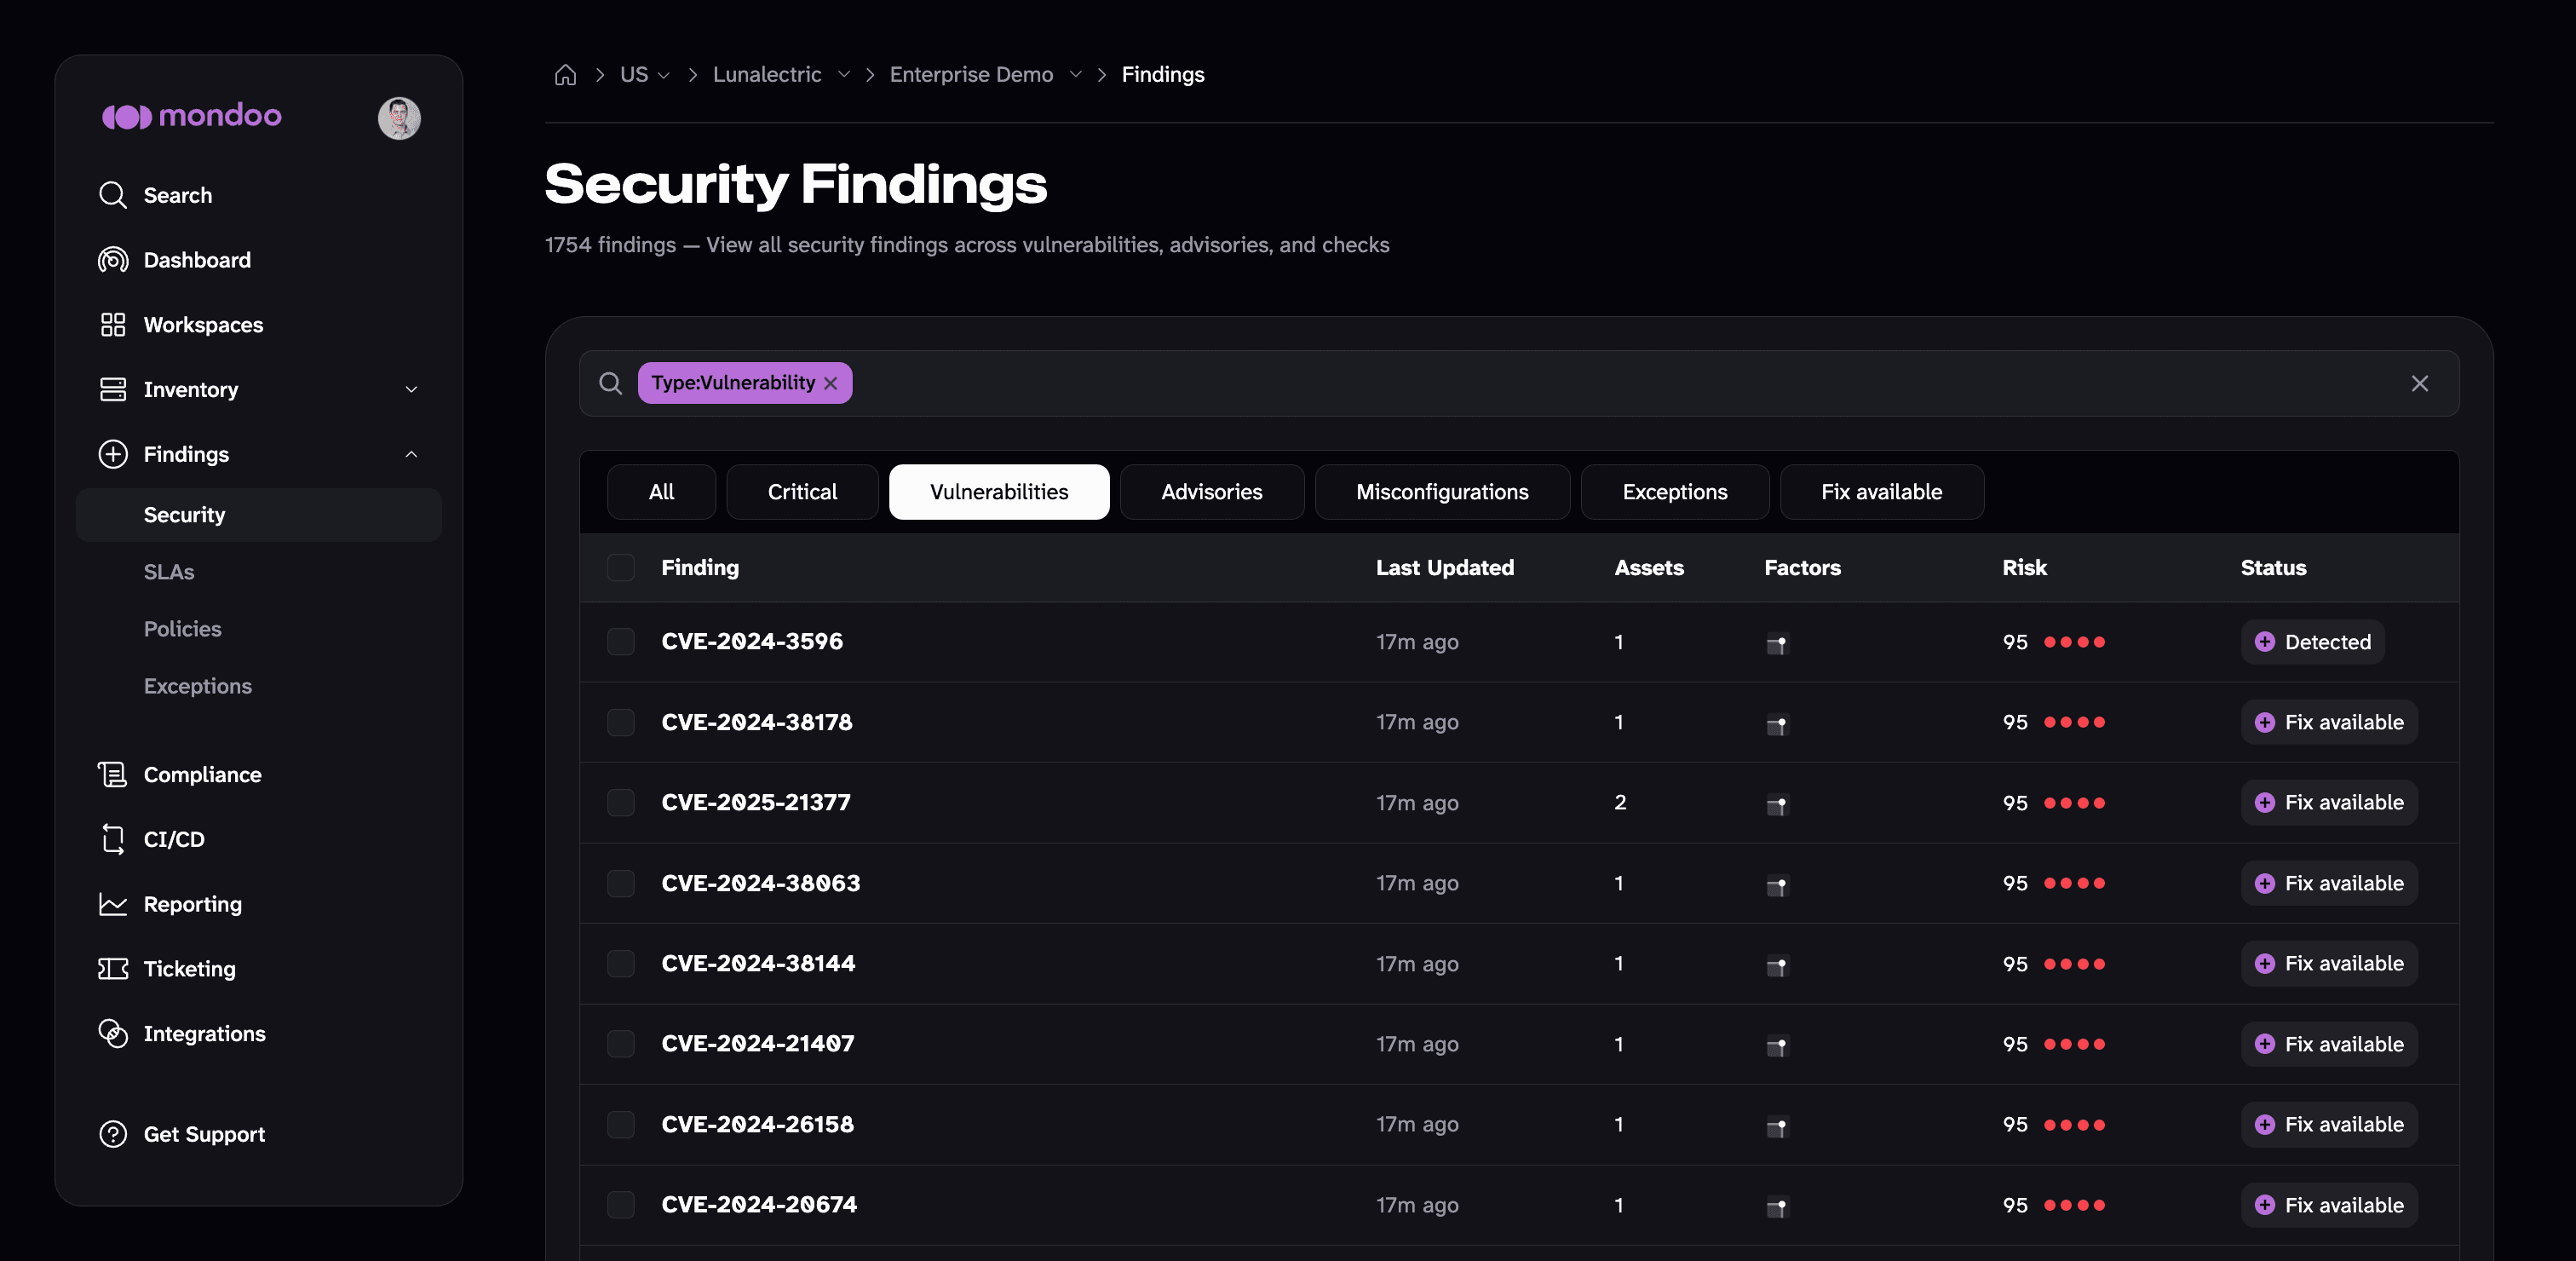The height and width of the screenshot is (1261, 2576).
Task: Click the Reporting chart icon
Action: tap(113, 904)
